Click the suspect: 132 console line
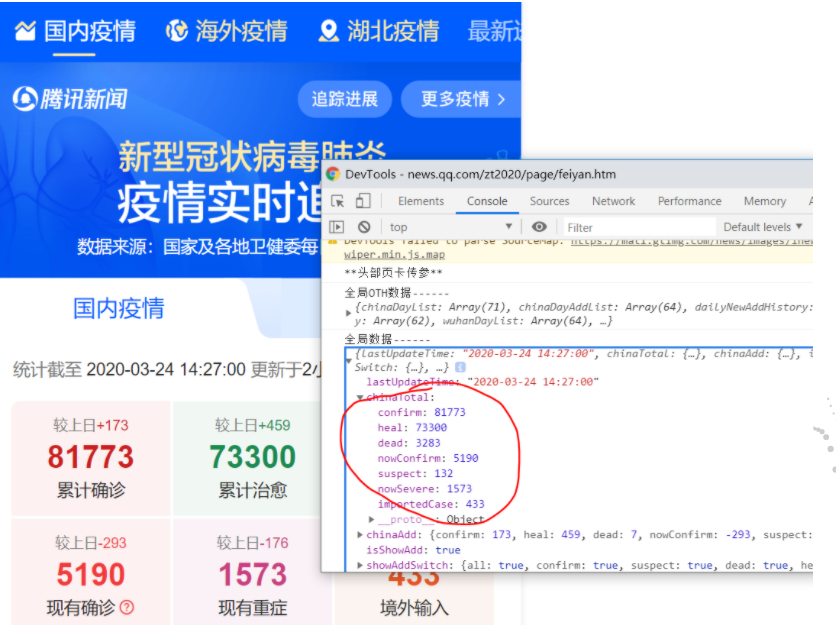Screen dimensions: 836x625 click(415, 474)
